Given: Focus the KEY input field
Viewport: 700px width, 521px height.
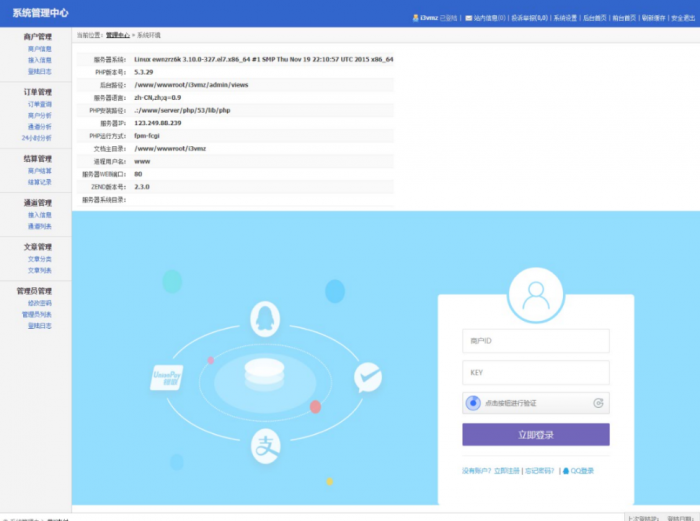Looking at the screenshot, I should (535, 372).
